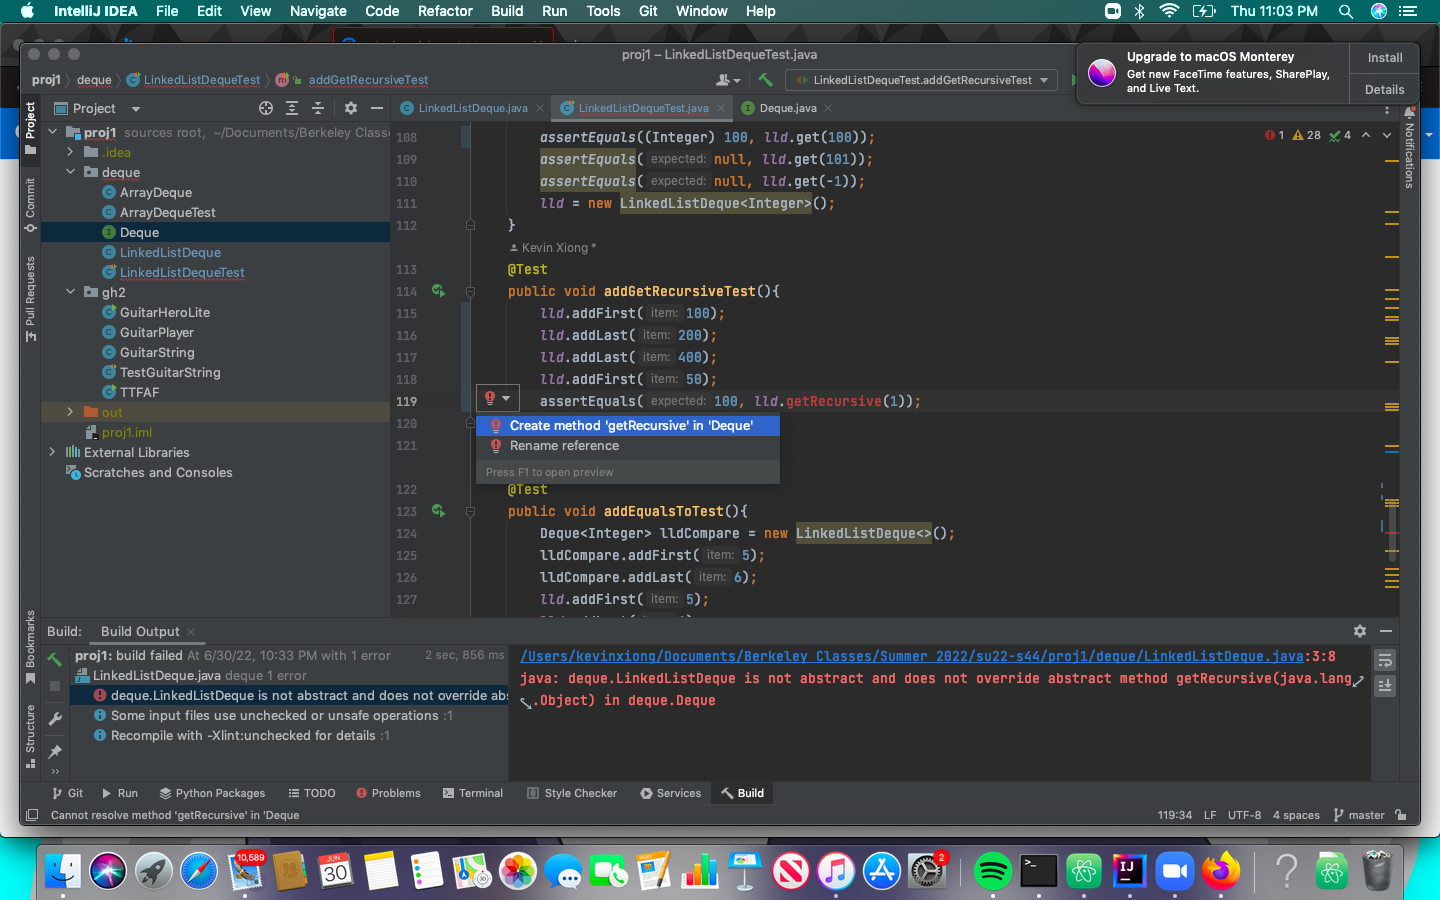Run addGetRecursiveTest from the gutter icon

pos(438,291)
